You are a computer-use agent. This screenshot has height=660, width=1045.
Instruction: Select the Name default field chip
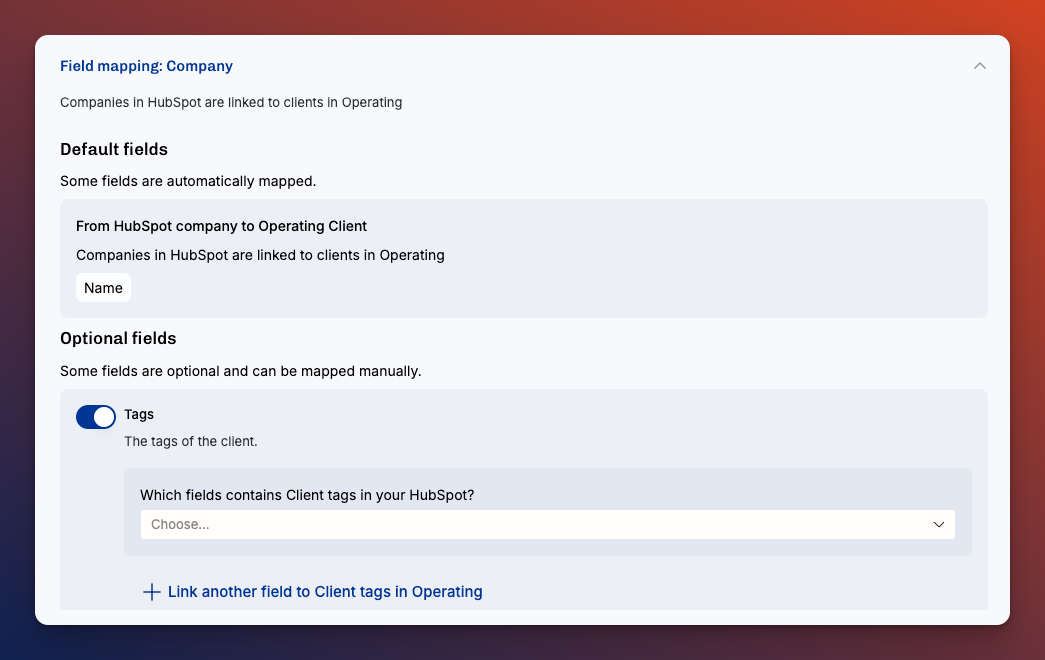click(103, 288)
